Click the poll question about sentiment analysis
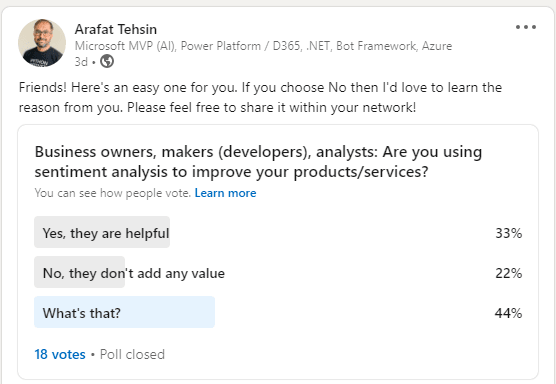Image resolution: width=556 pixels, height=384 pixels. coord(258,162)
